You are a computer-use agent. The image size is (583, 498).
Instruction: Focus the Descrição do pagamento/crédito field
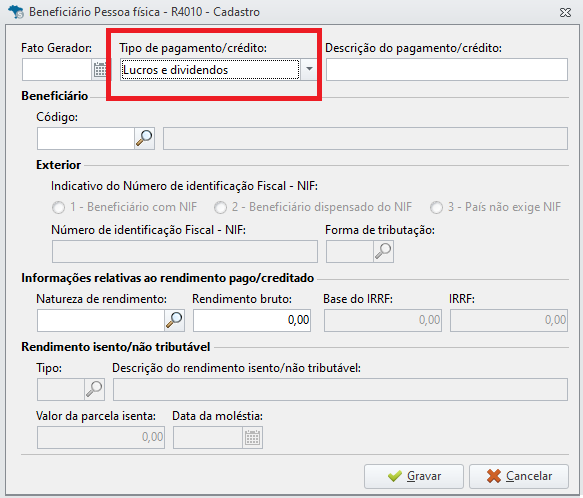pos(447,69)
